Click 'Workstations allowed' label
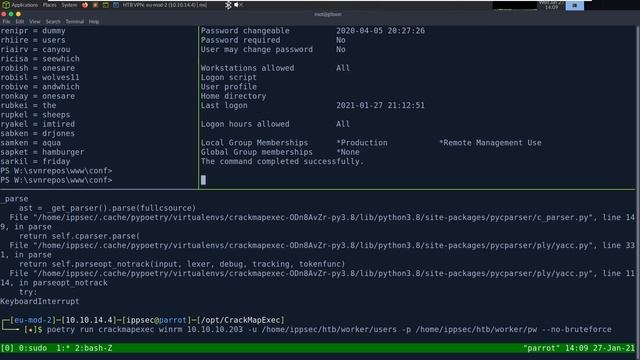 coord(247,68)
